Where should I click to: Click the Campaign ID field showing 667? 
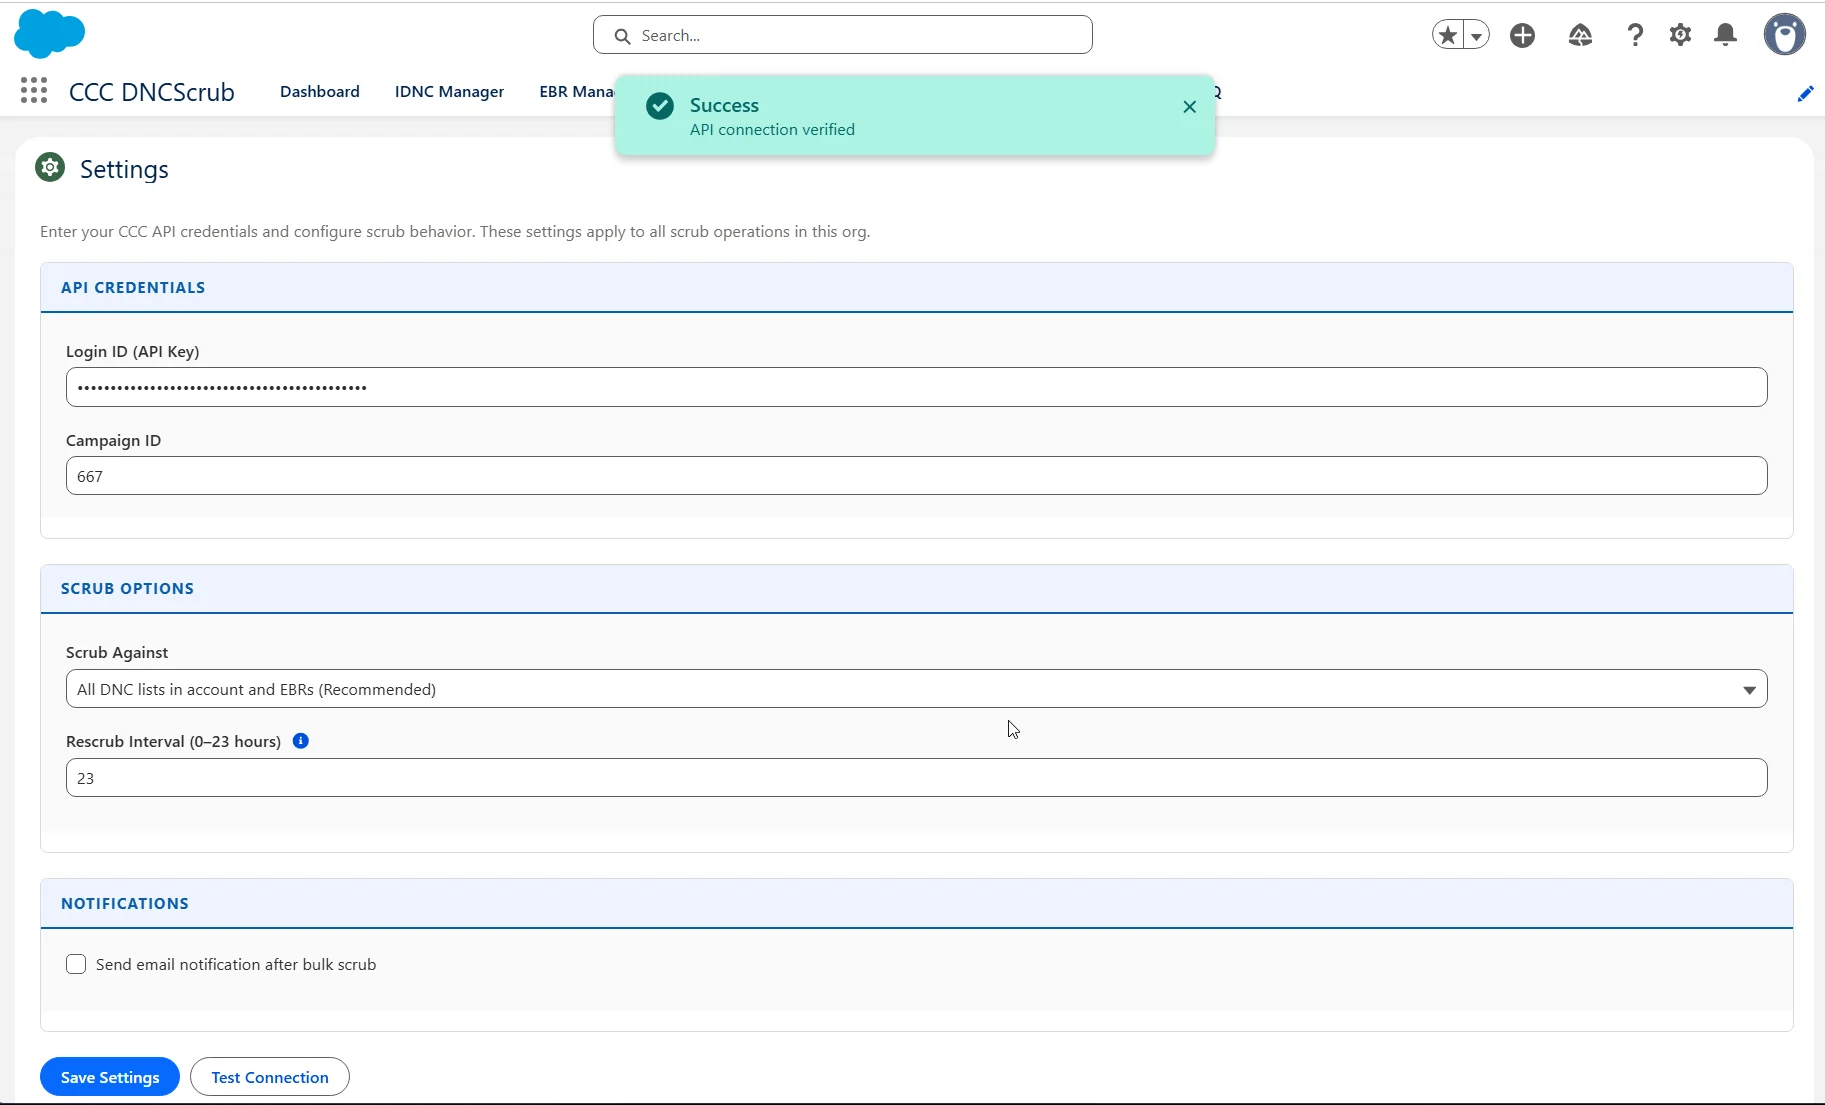[x=916, y=476]
